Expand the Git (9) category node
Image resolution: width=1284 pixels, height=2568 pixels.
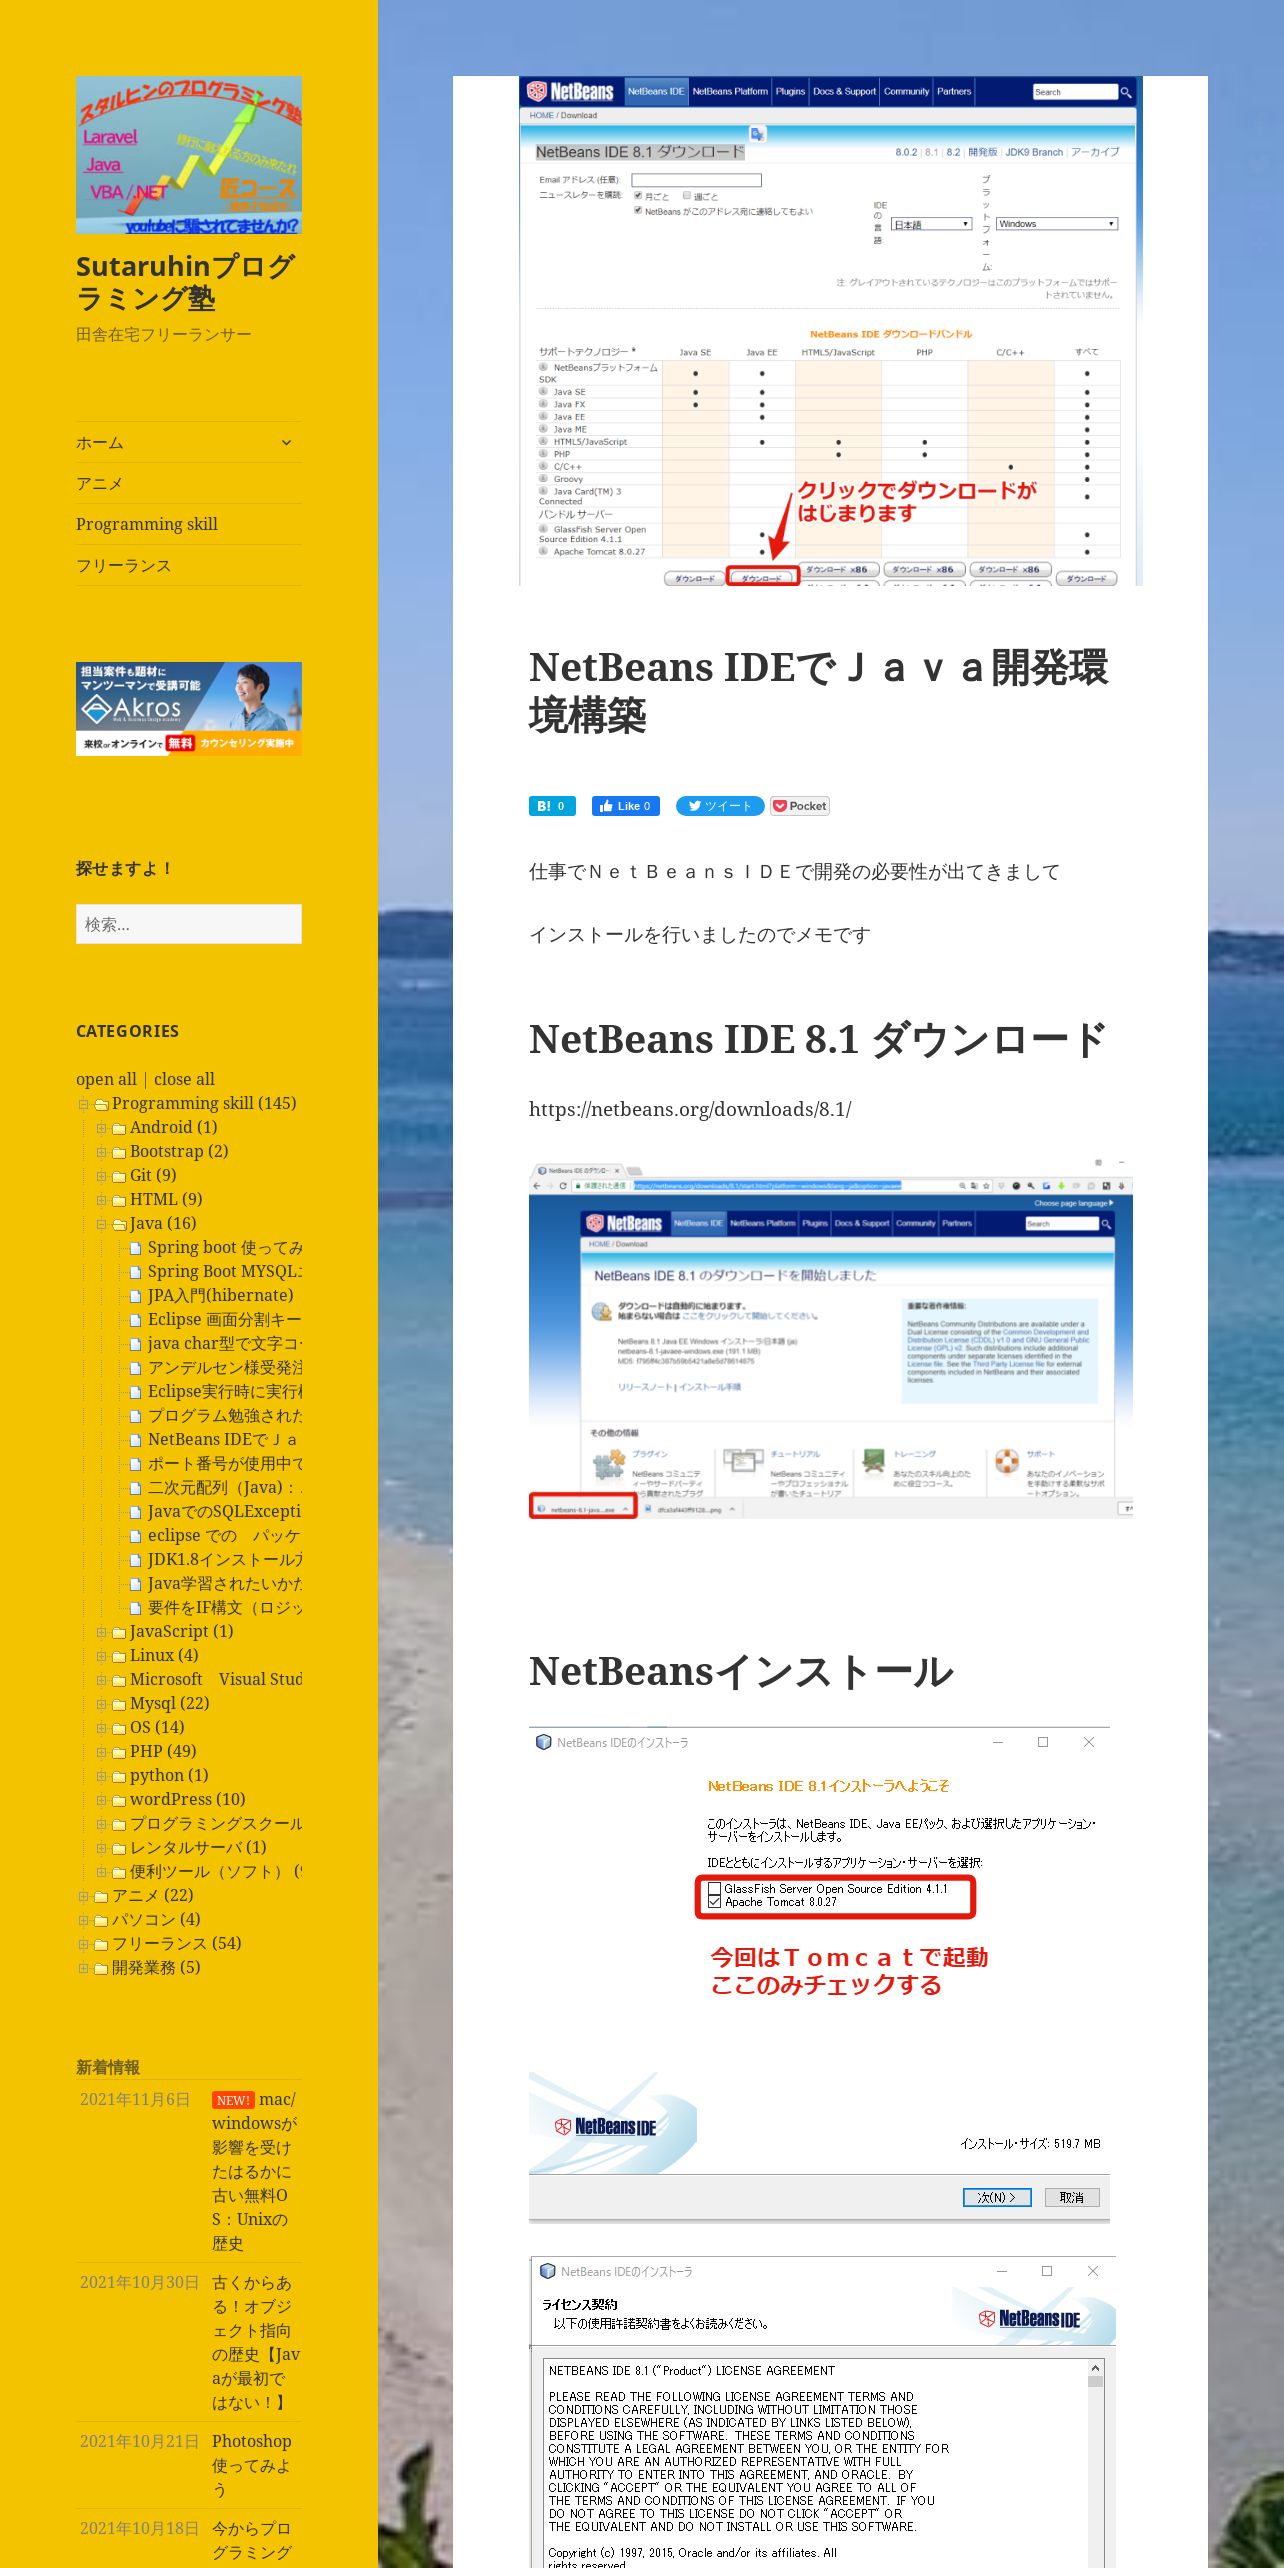pos(101,1176)
